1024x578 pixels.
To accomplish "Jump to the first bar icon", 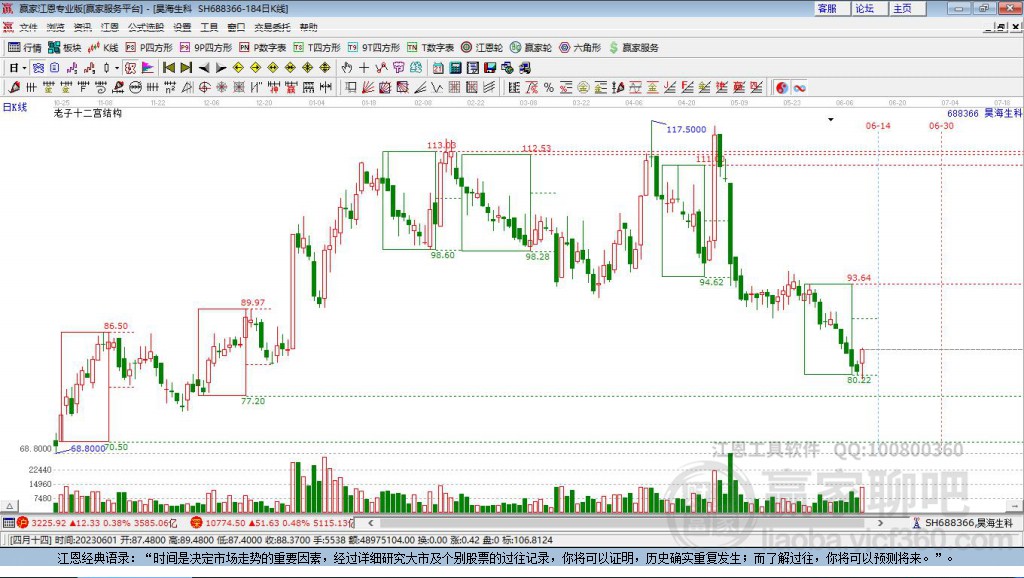I will (168, 68).
